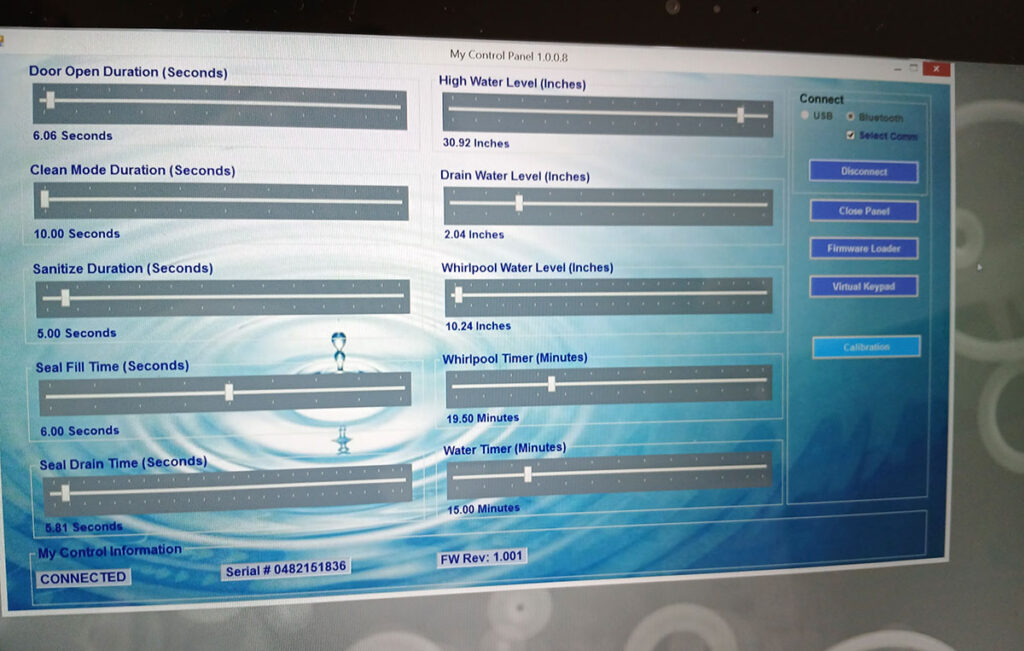The height and width of the screenshot is (651, 1024).
Task: Maximize the My Control Panel window
Action: click(914, 68)
